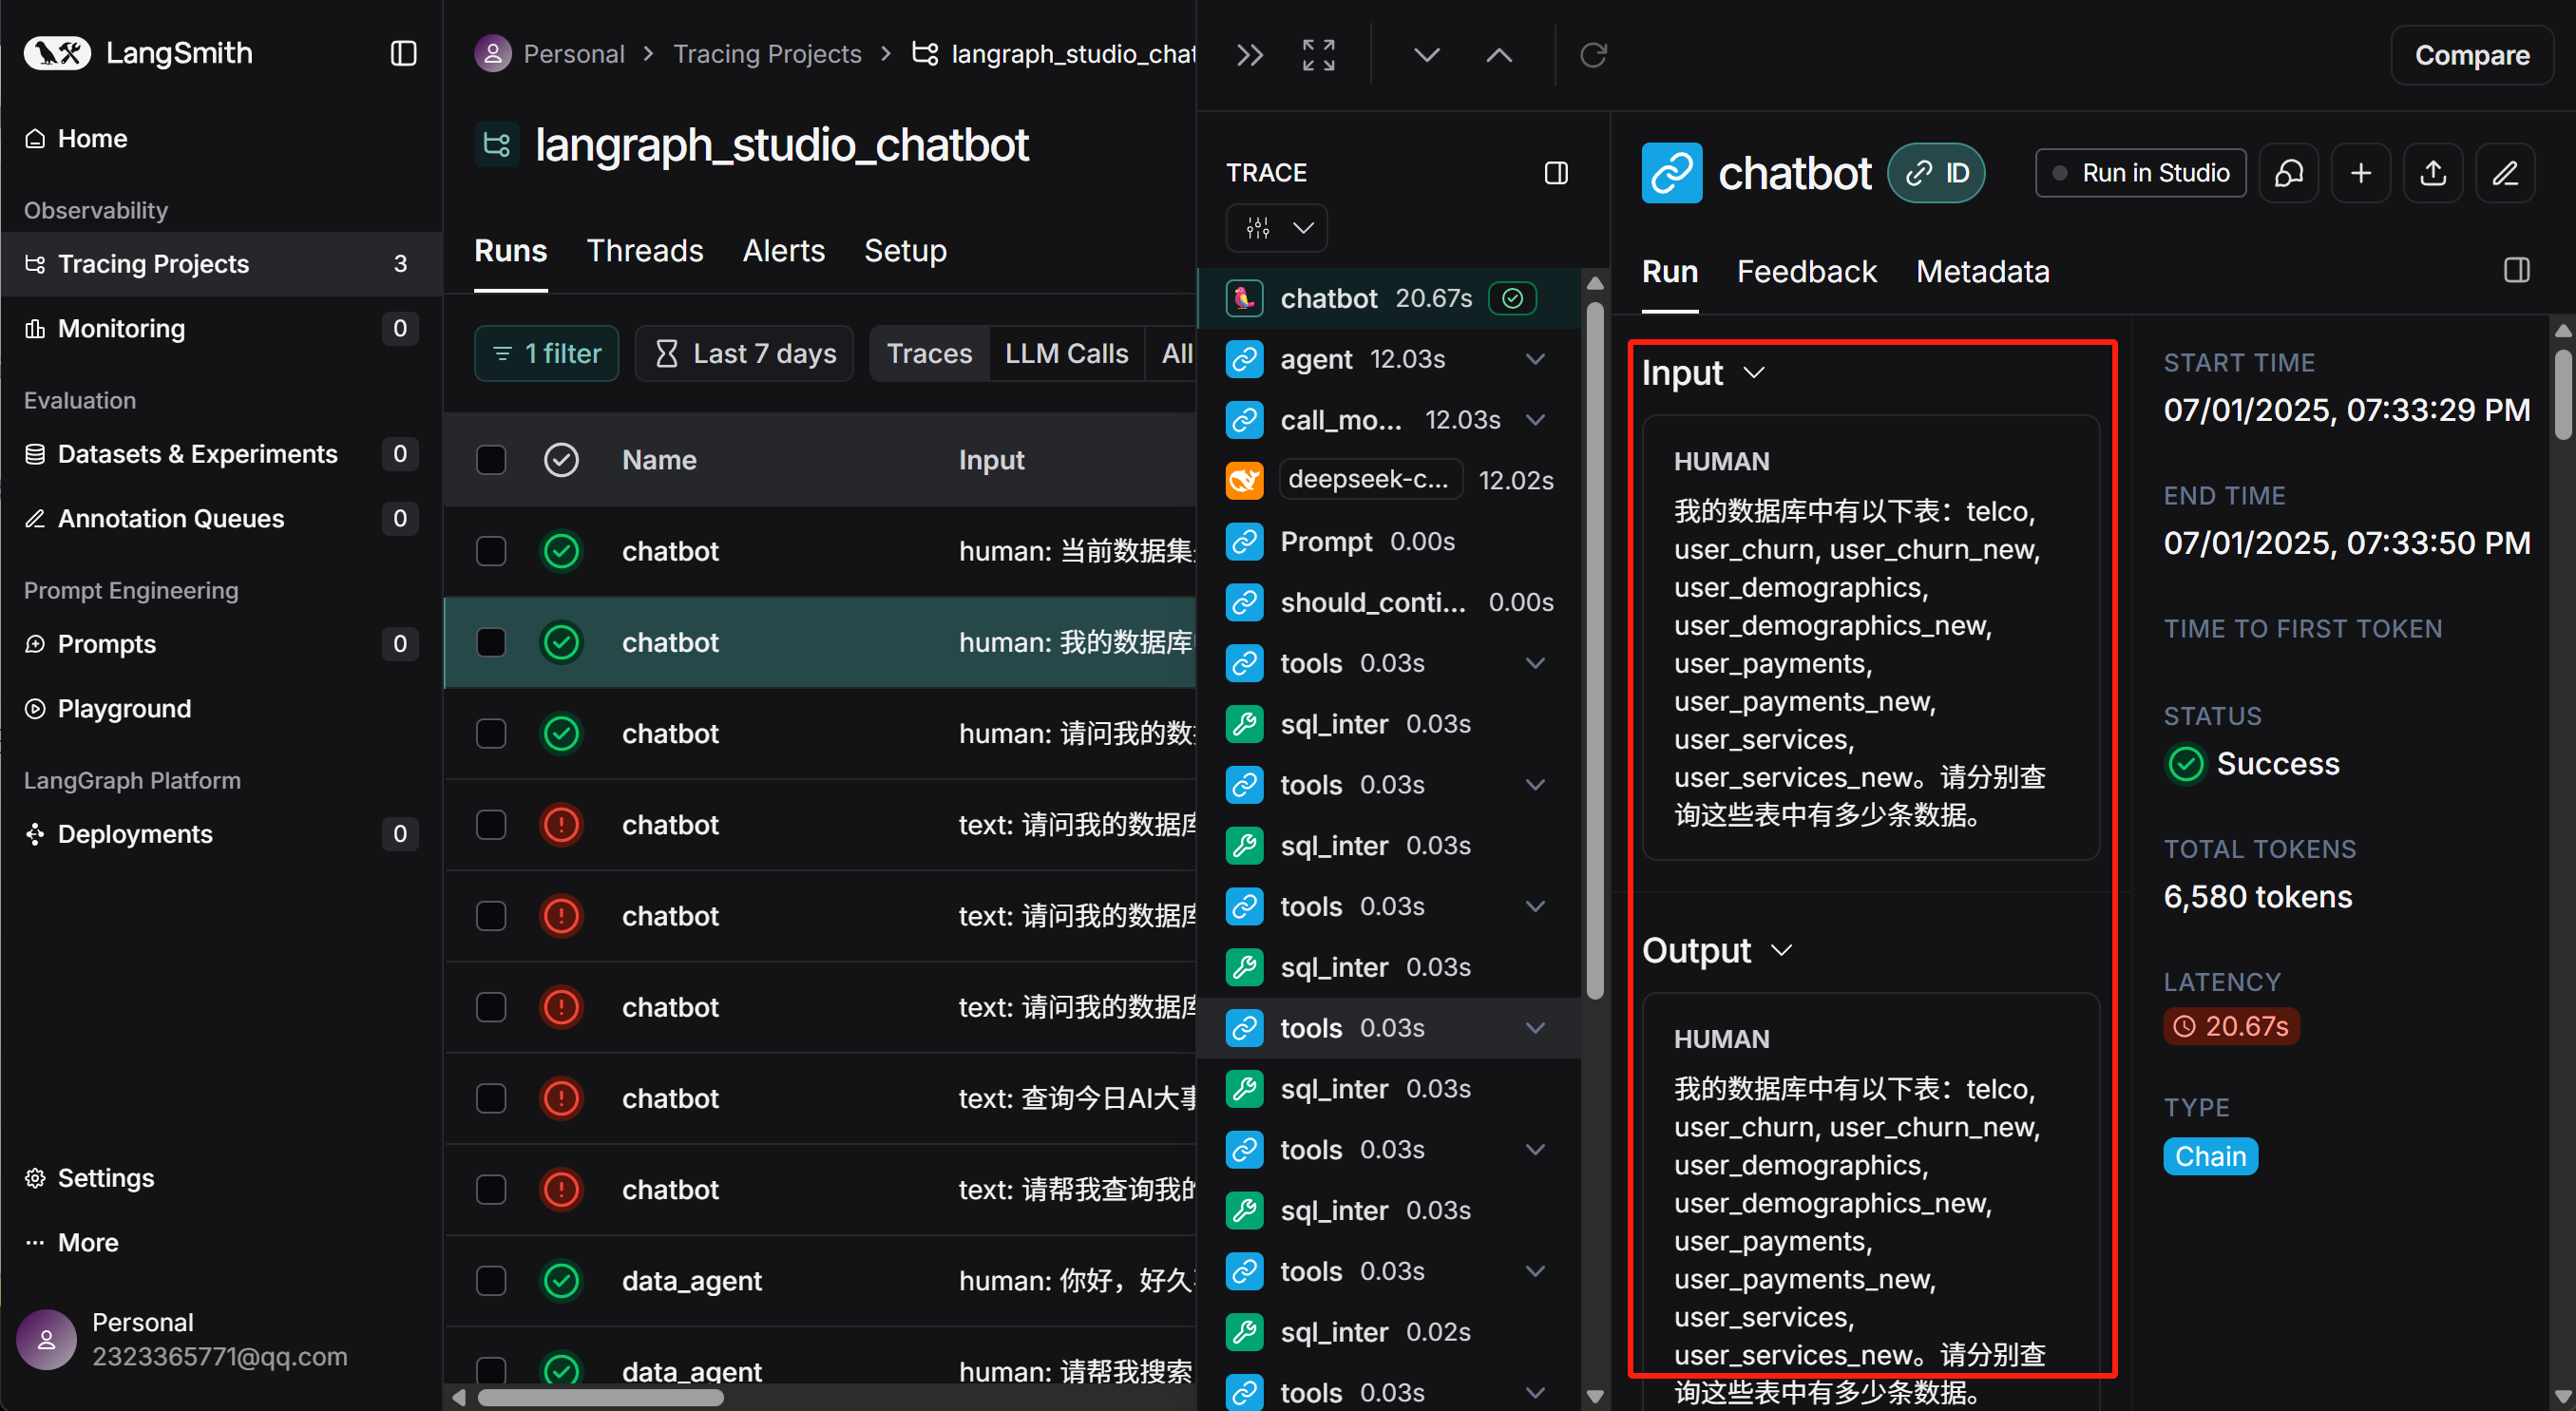Click the plus icon to add to dataset

pos(2361,173)
